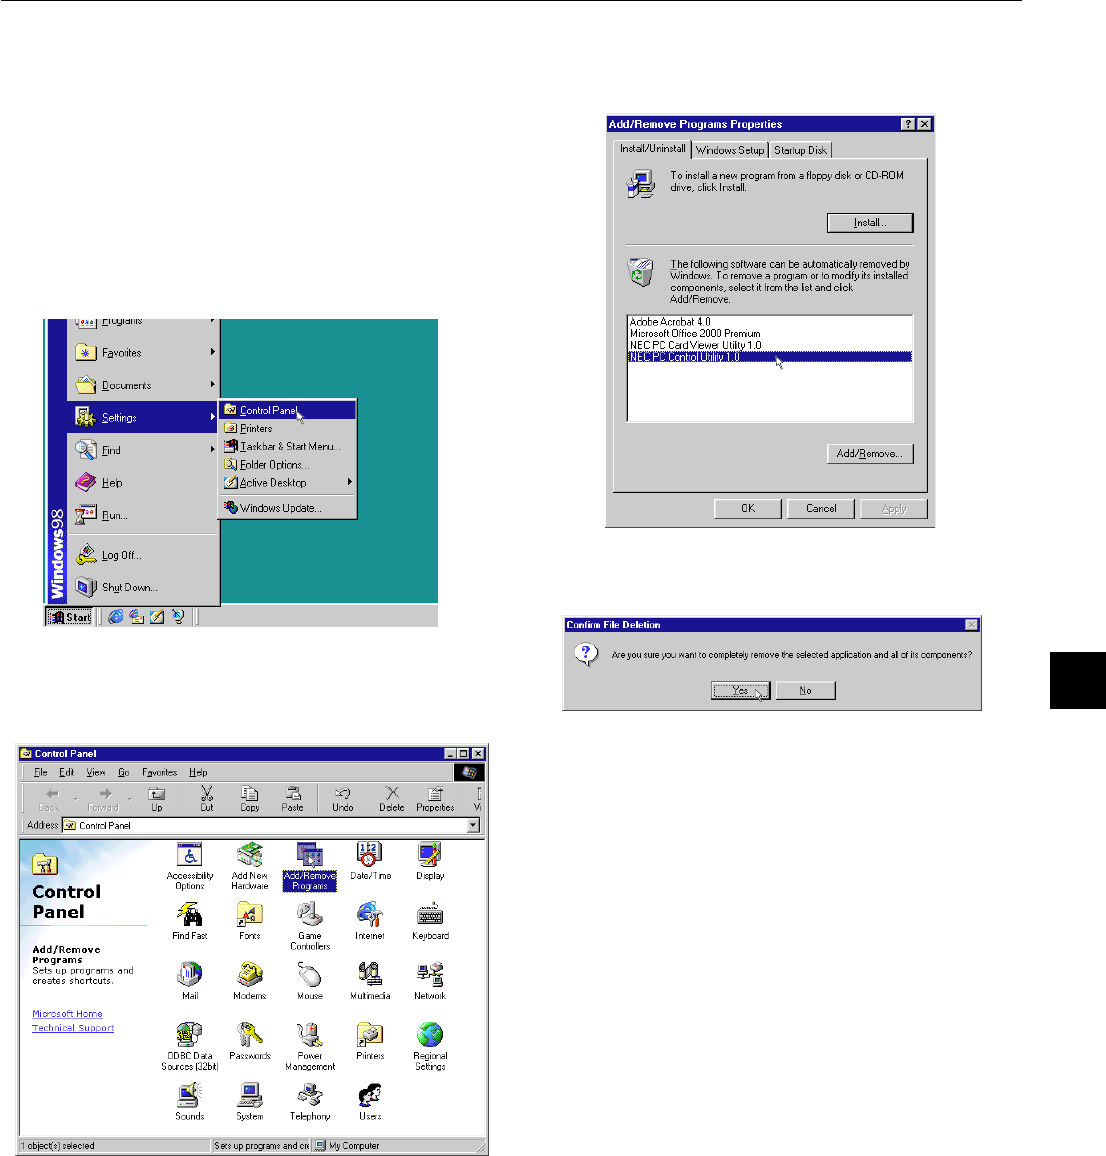
Task: Follow the Microsoft Home link
Action: 67,1014
